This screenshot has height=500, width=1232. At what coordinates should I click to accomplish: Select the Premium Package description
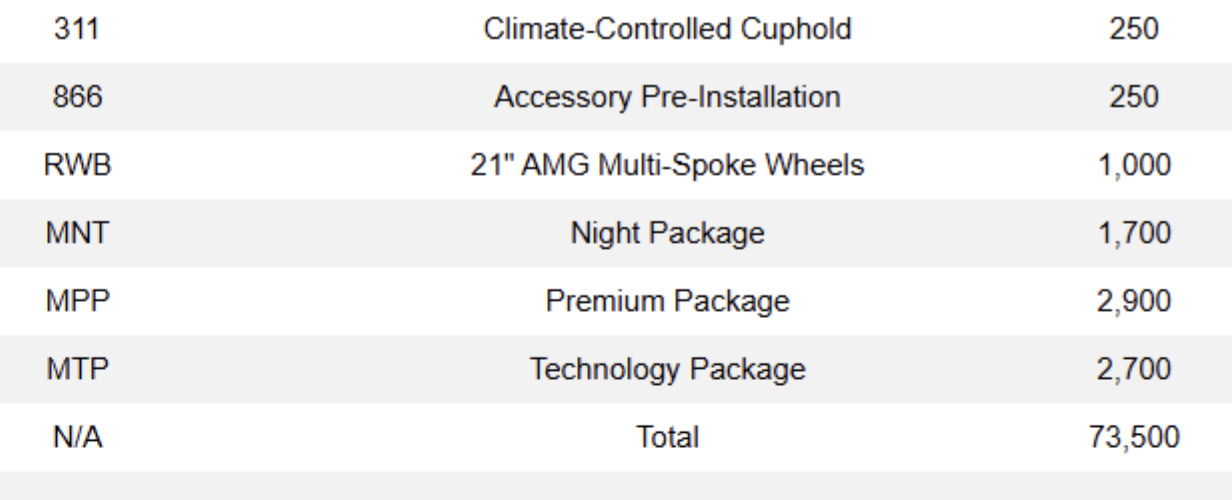[x=667, y=301]
